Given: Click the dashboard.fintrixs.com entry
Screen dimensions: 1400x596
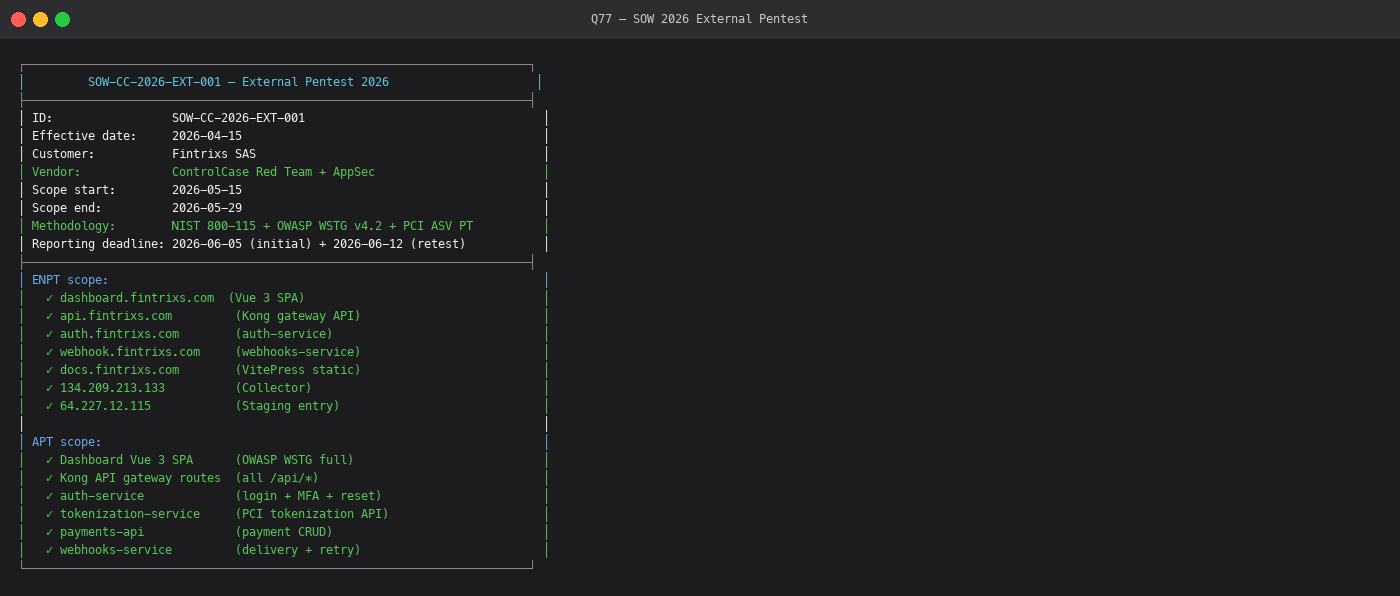Looking at the screenshot, I should pos(137,298).
